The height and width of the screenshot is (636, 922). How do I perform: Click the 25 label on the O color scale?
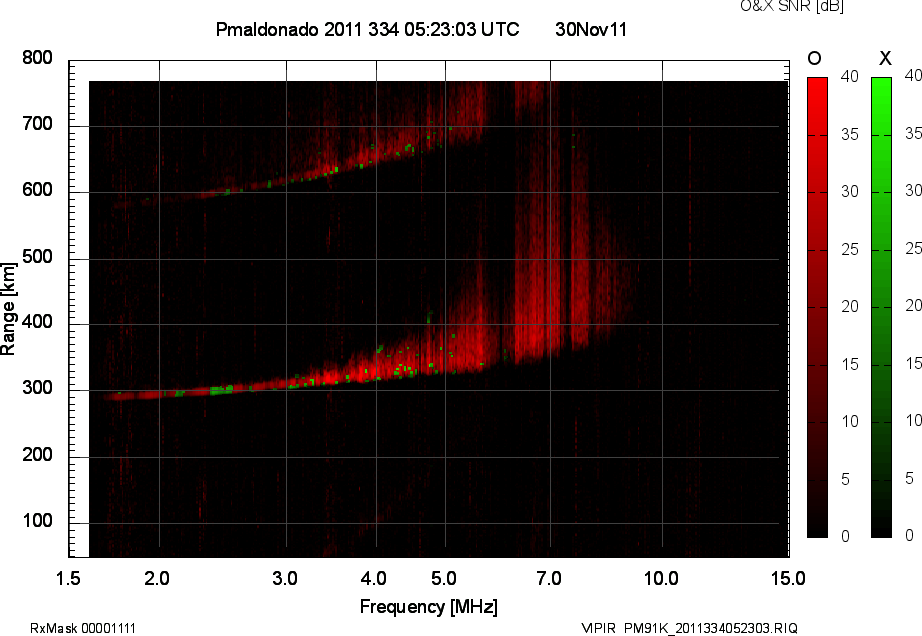[x=850, y=250]
